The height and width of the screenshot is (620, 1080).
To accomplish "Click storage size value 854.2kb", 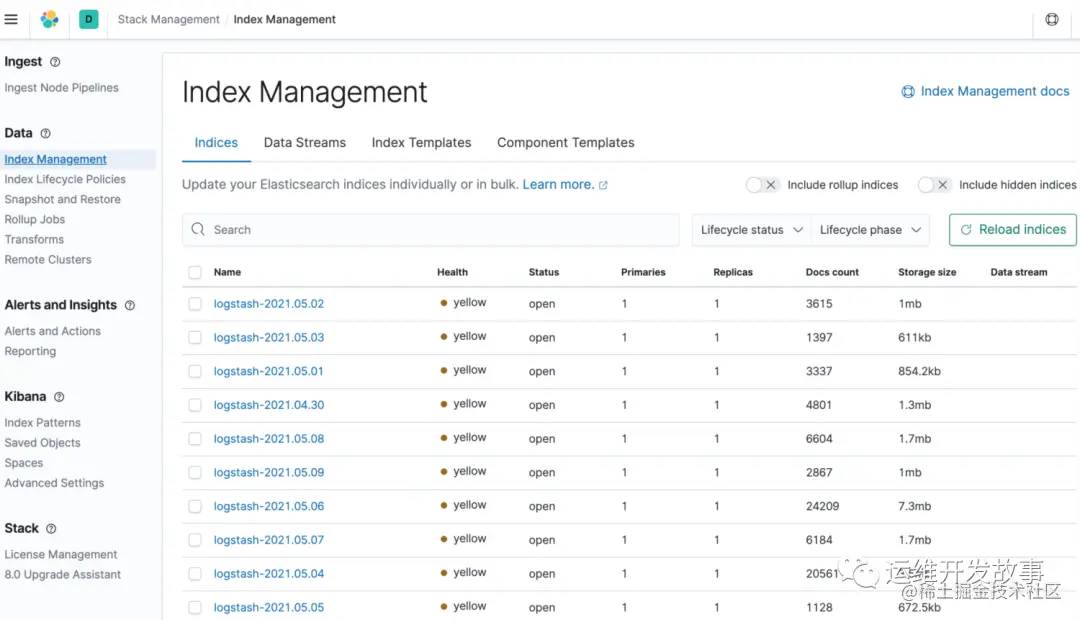I will tap(919, 371).
